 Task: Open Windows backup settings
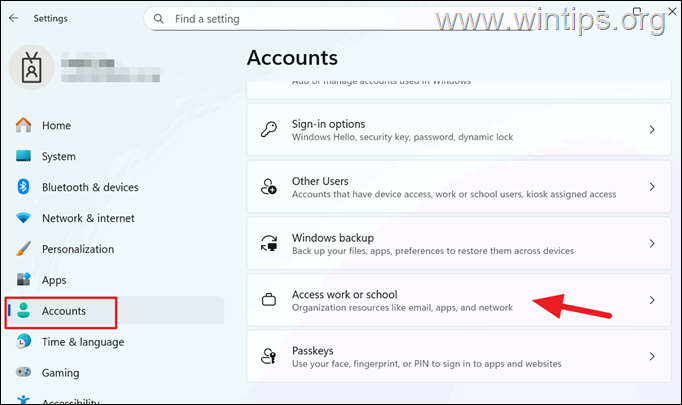click(x=459, y=243)
